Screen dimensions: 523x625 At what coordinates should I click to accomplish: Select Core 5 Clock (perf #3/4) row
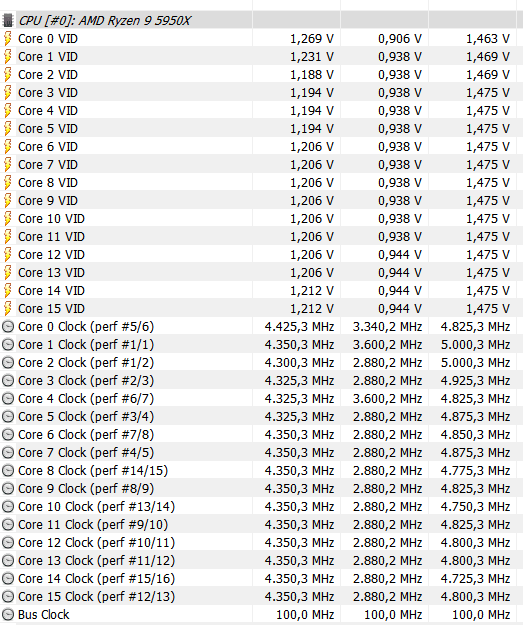pyautogui.click(x=262, y=417)
